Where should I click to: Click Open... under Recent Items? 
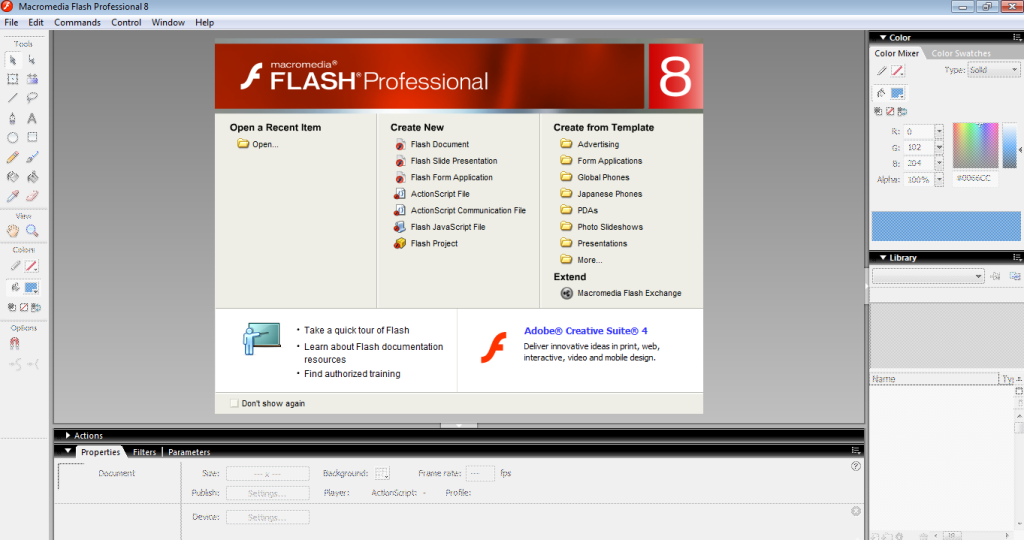(258, 144)
